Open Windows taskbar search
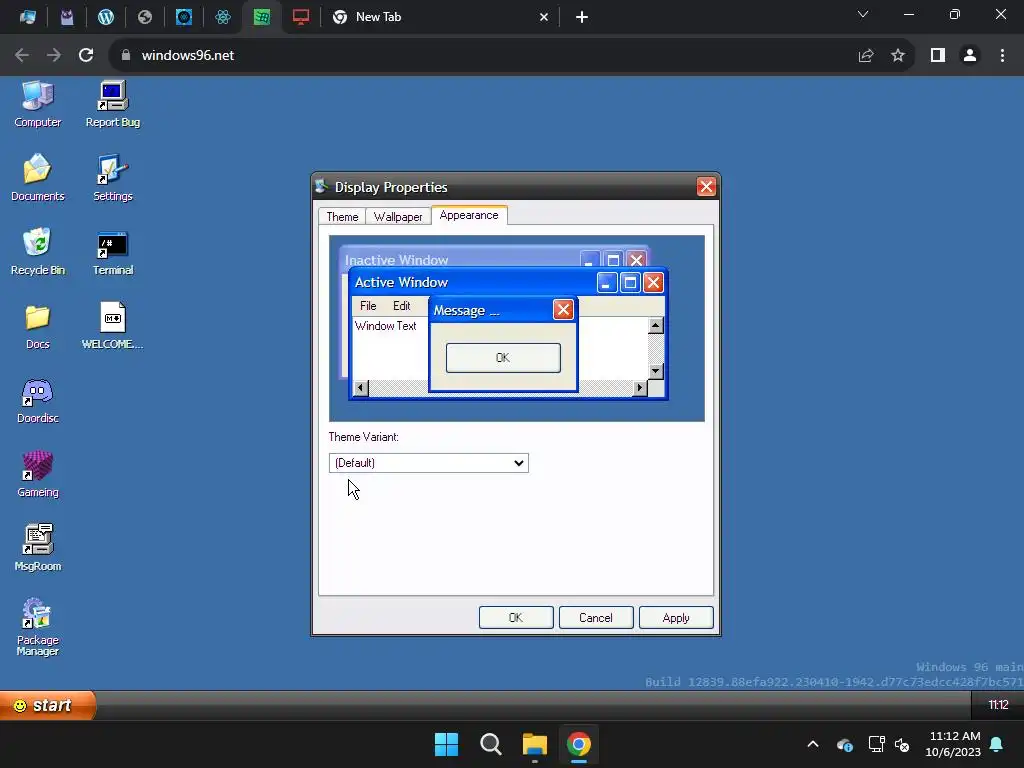 pyautogui.click(x=490, y=744)
